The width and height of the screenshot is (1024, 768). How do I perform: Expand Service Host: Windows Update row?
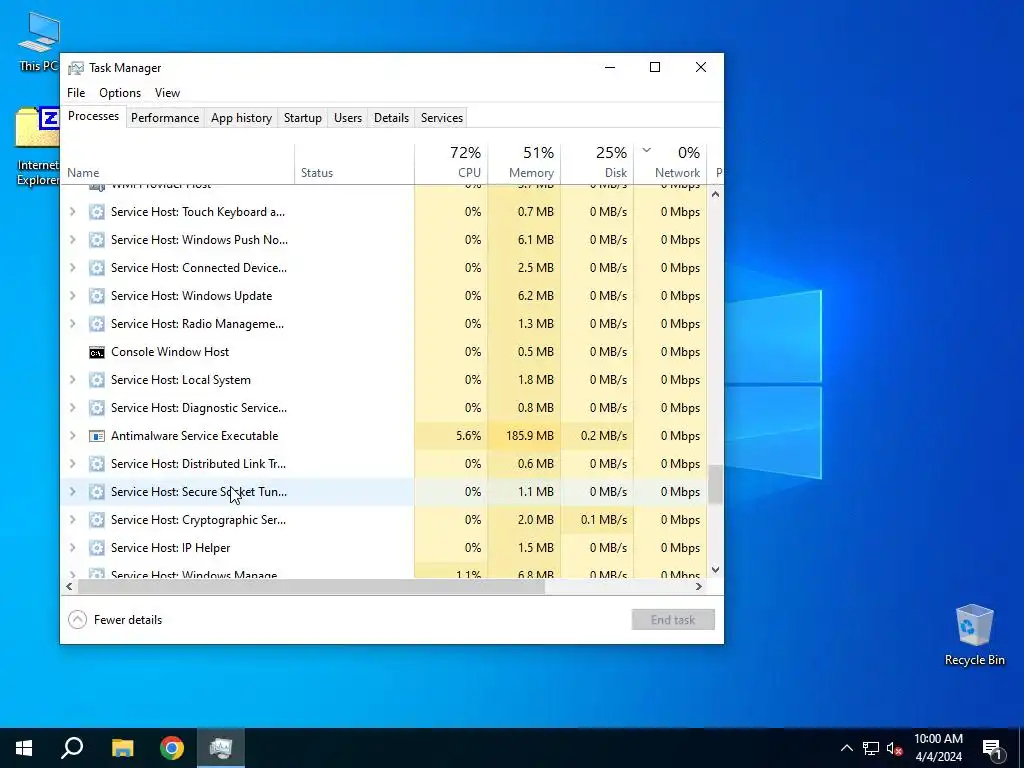(x=72, y=296)
